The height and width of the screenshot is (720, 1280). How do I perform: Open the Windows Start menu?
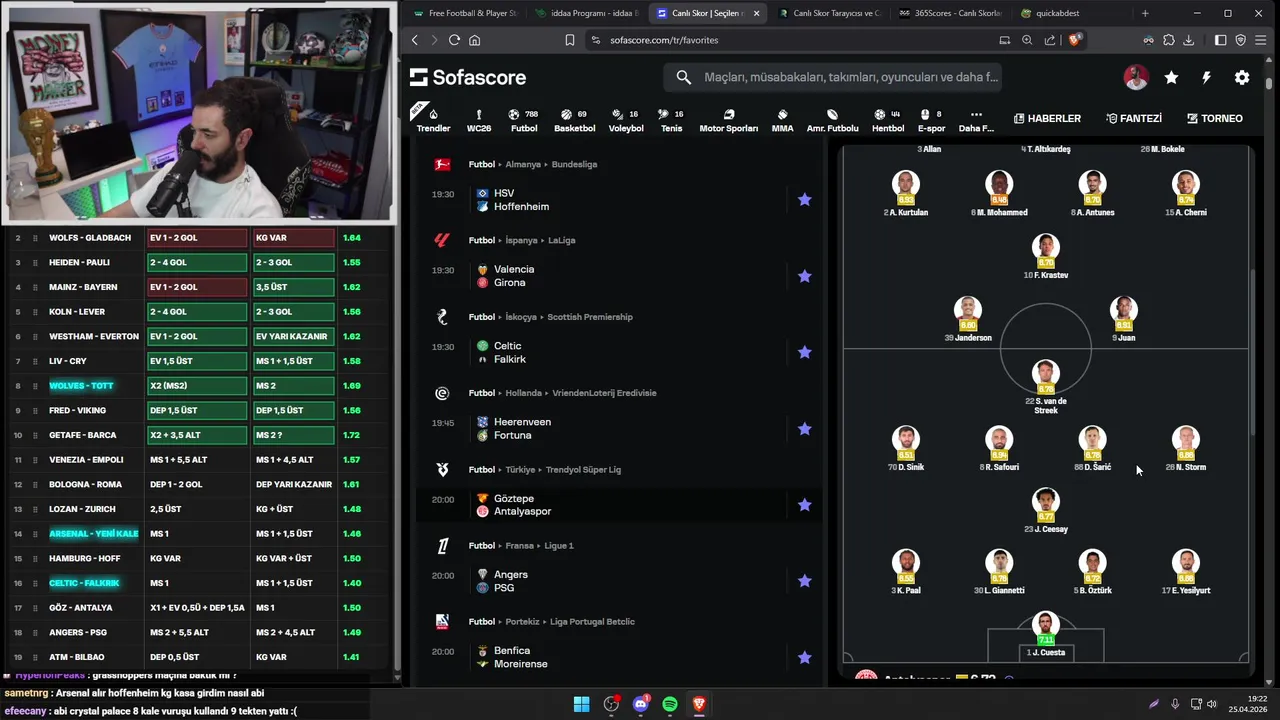coord(581,704)
